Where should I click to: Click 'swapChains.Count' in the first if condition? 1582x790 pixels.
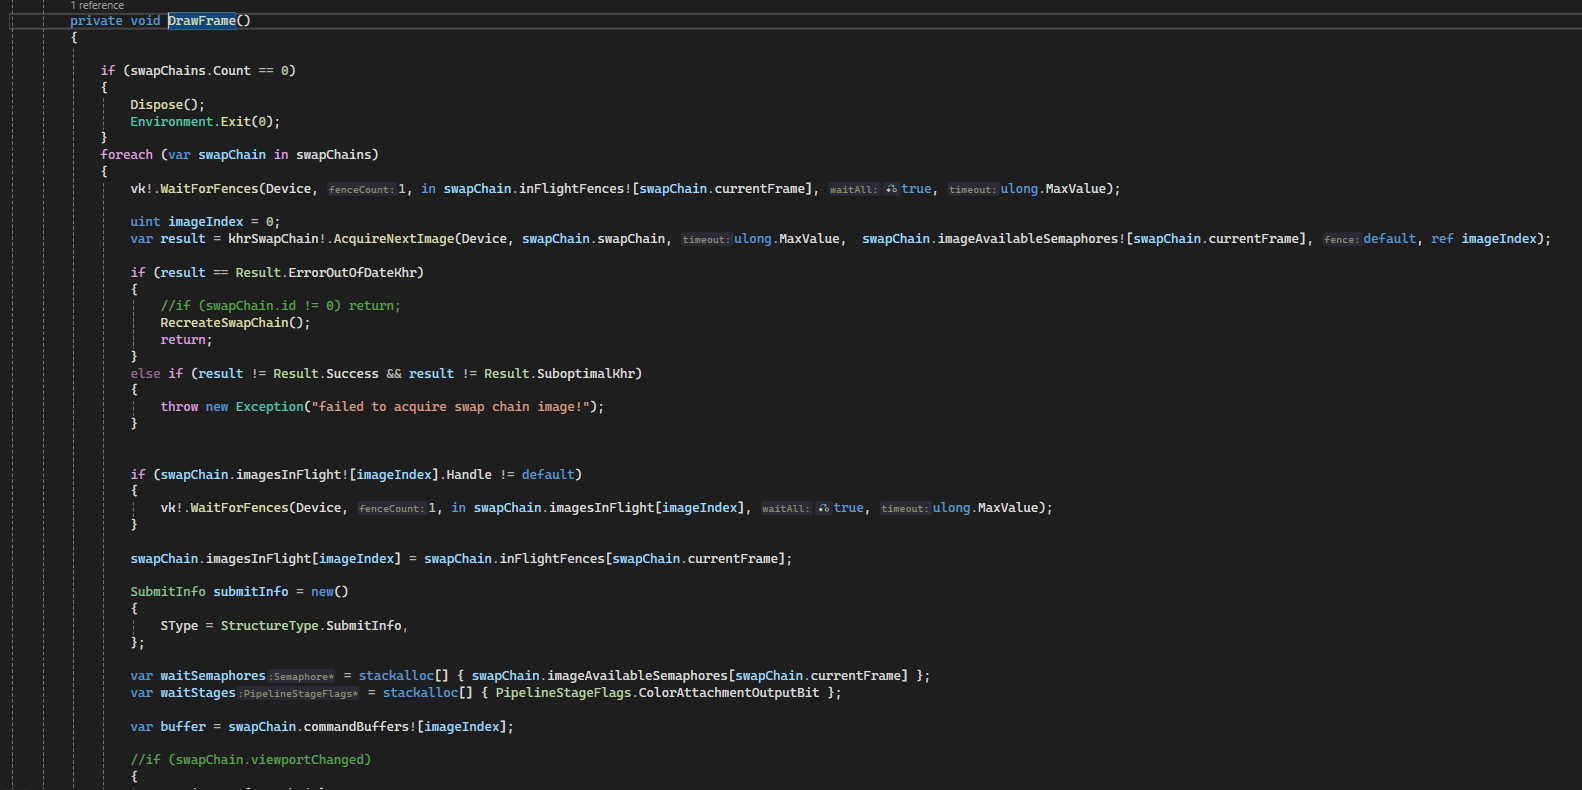coord(191,71)
